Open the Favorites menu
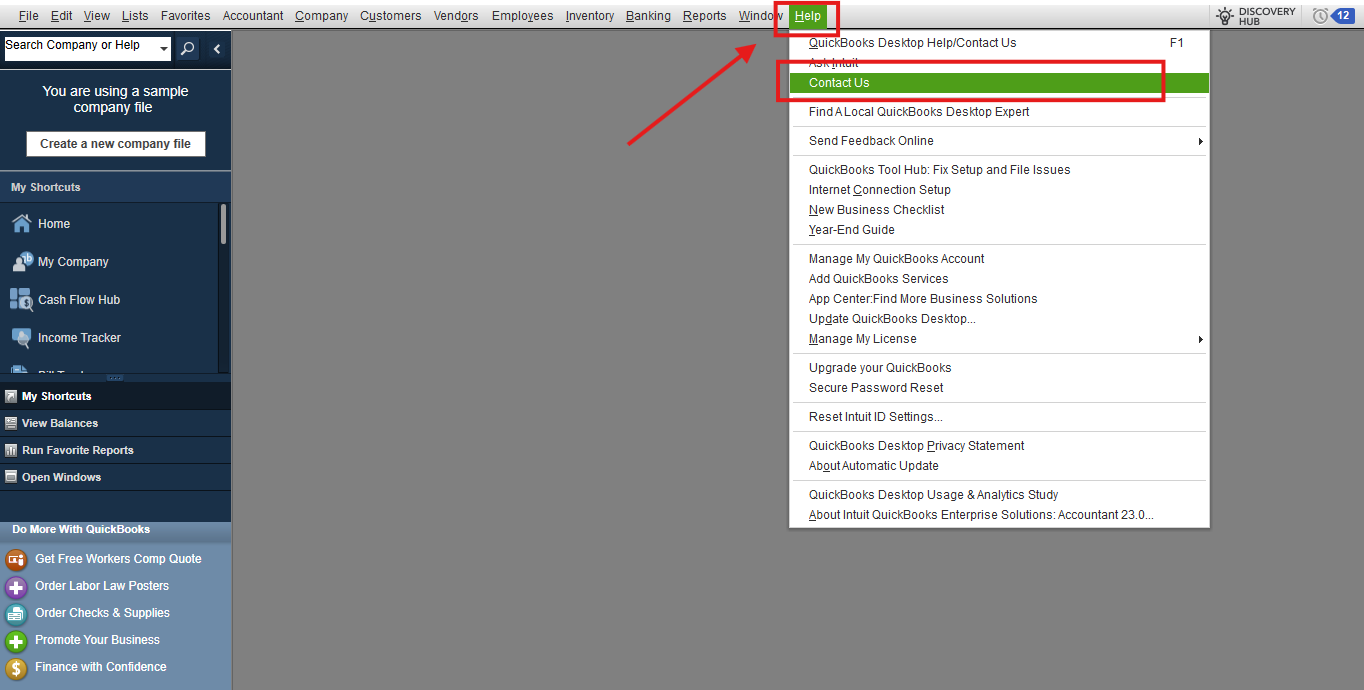The image size is (1364, 690). [185, 16]
